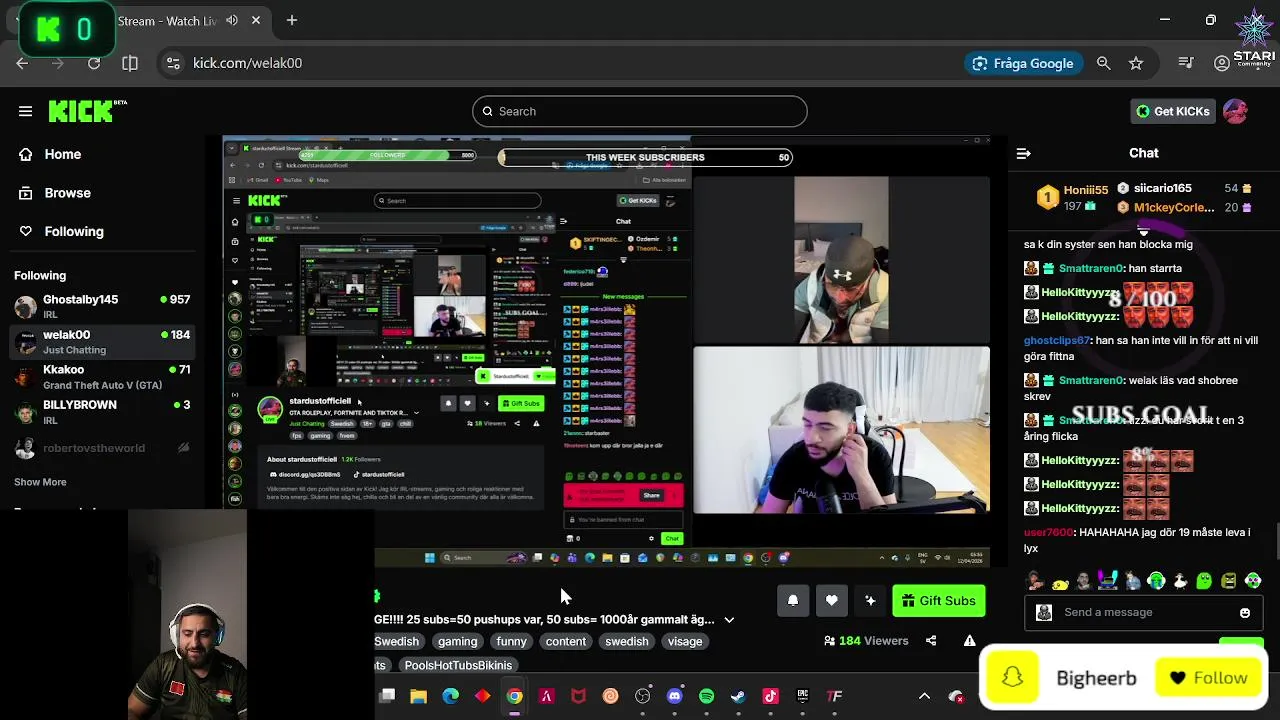Select welak00 channel in Following list
1280x720 pixels.
[102, 341]
